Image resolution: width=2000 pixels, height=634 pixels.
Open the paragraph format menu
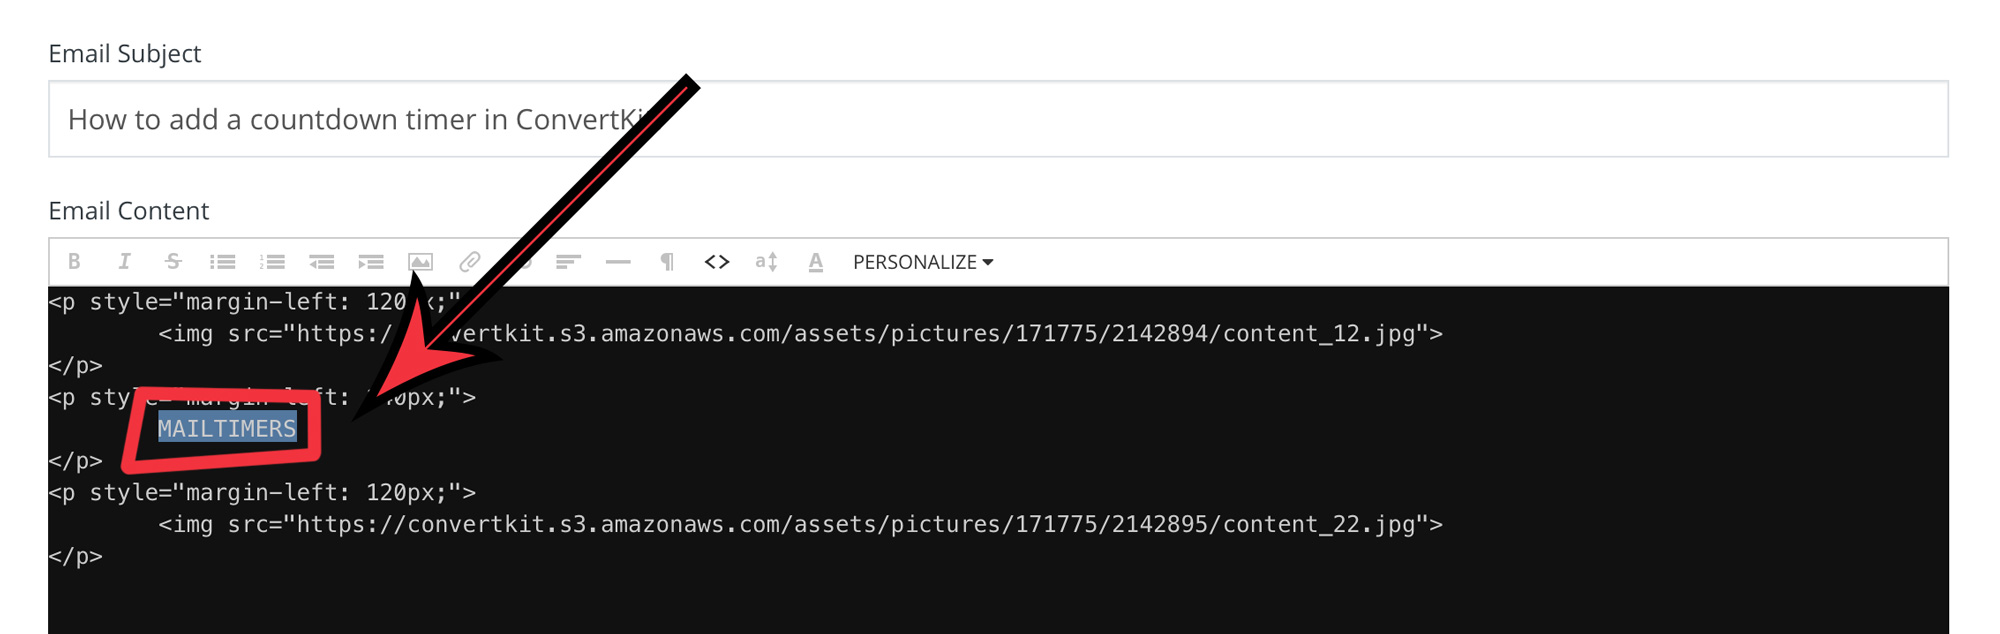click(x=667, y=262)
